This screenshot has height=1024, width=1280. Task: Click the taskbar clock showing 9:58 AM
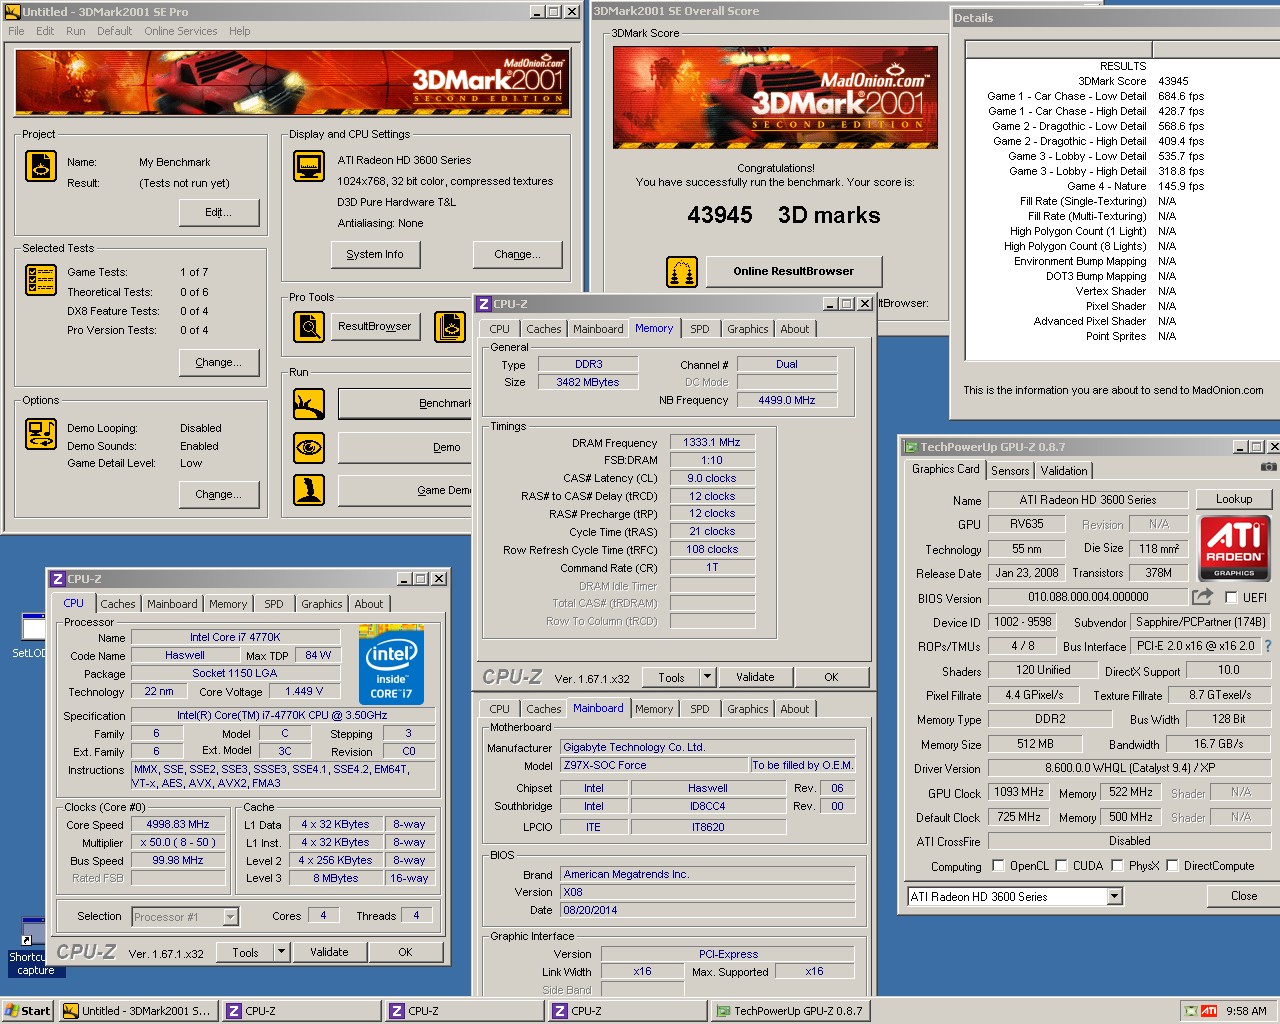(1246, 1011)
